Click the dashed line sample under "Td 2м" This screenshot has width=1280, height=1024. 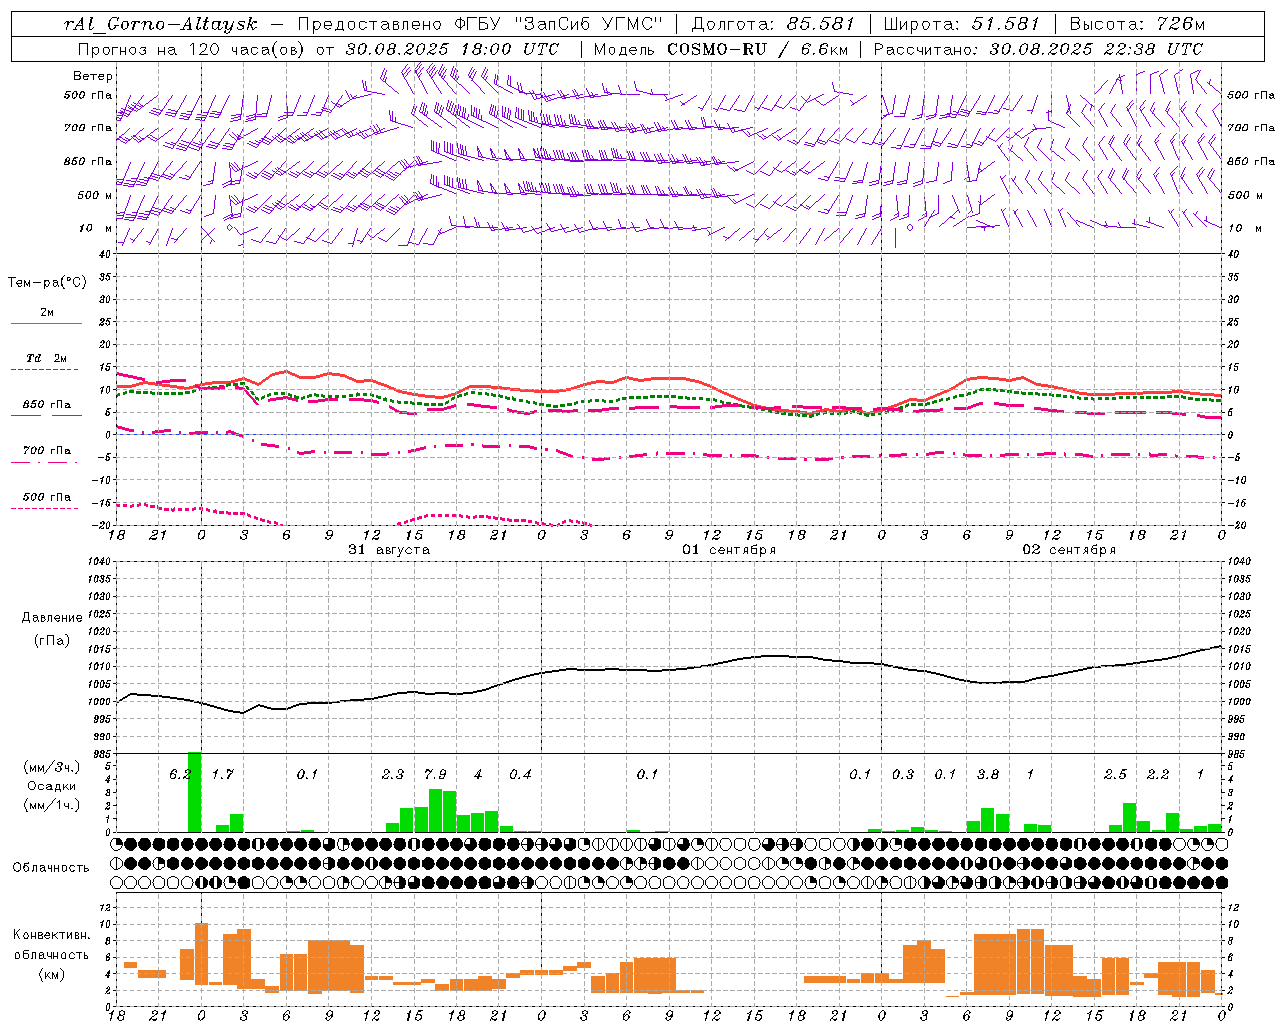pyautogui.click(x=45, y=370)
